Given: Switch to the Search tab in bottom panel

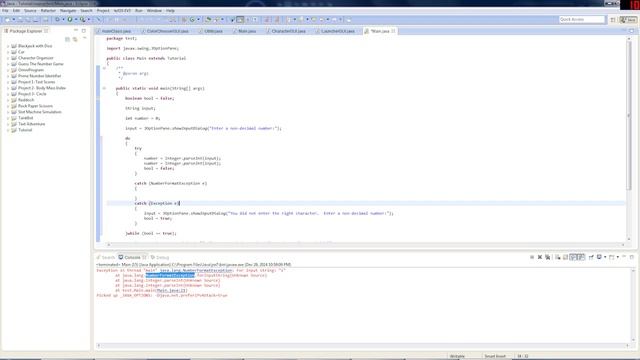Looking at the screenshot, I should [x=106, y=258].
